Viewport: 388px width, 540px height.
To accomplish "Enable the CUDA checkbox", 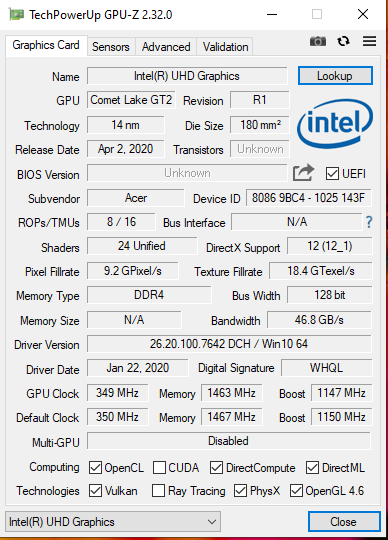I will [159, 468].
